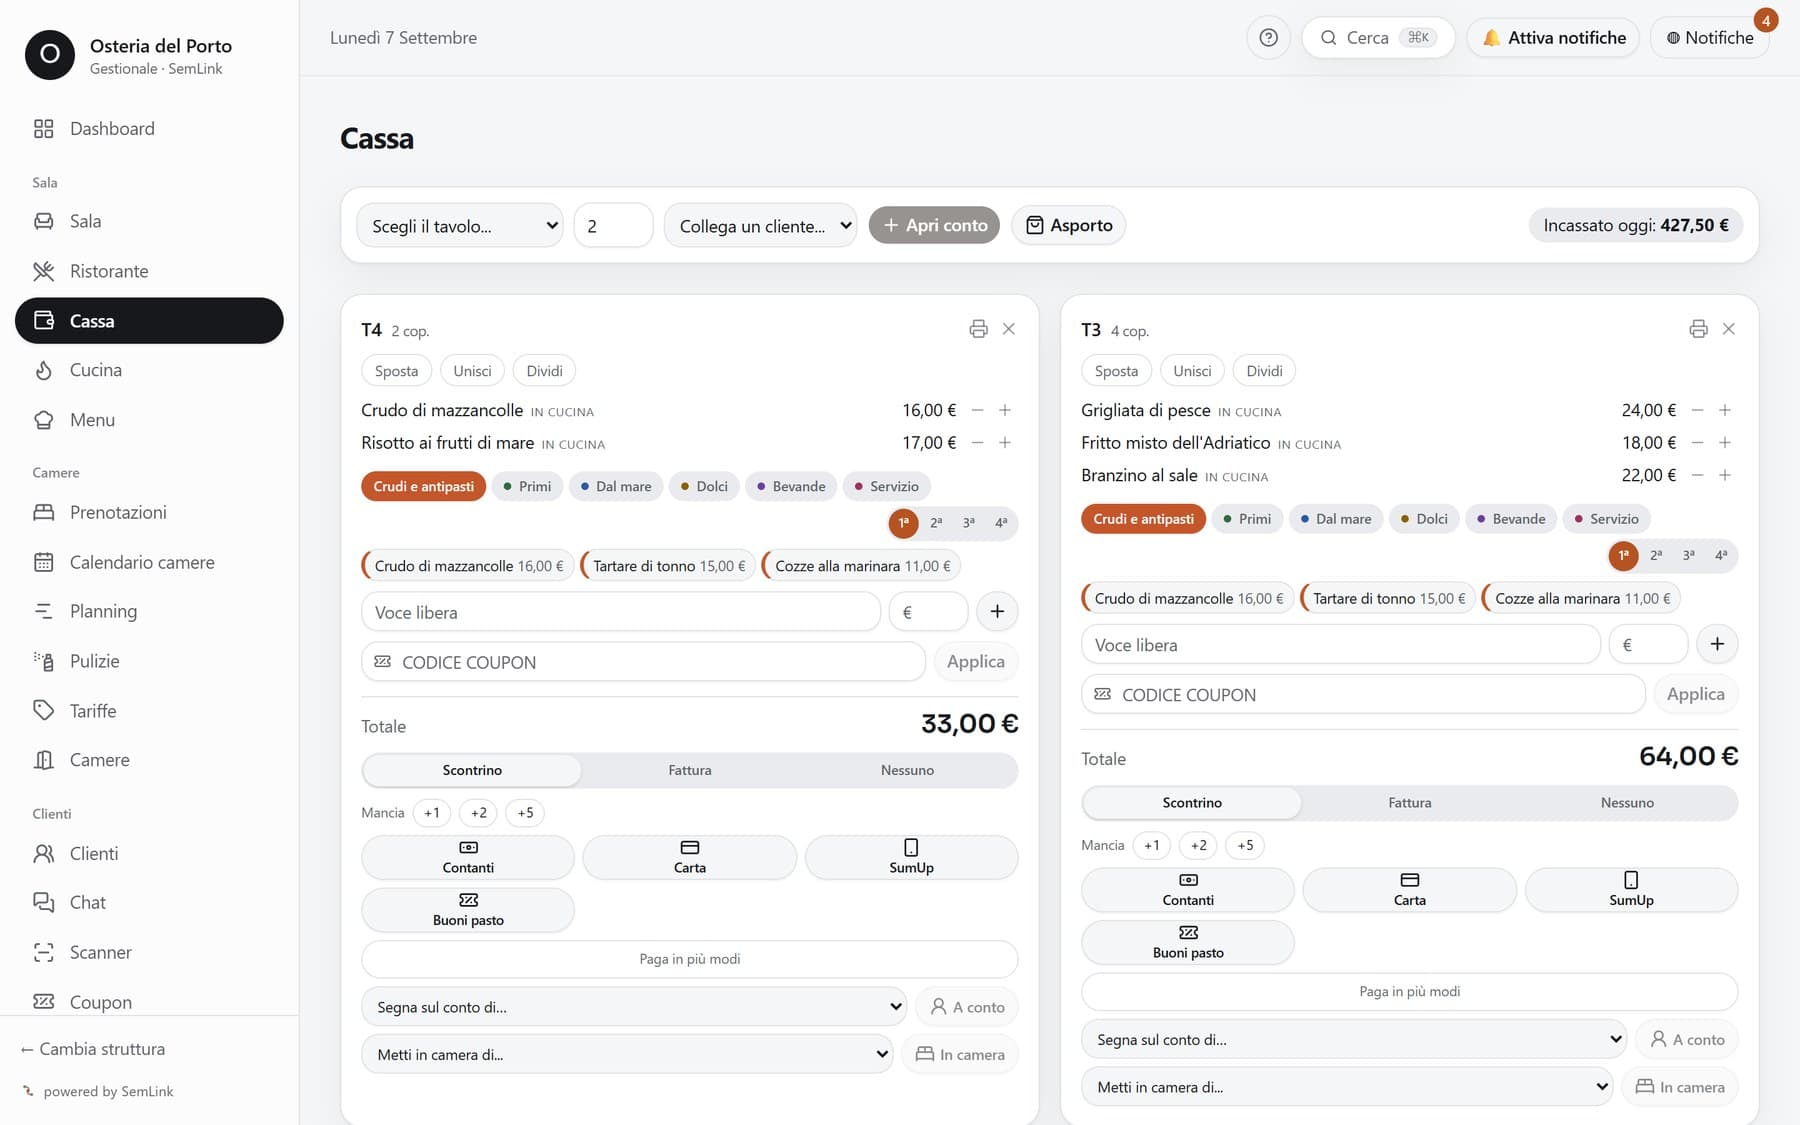Screen dimensions: 1800x1125
Task: Click the Cerca search box
Action: [x=1378, y=38]
